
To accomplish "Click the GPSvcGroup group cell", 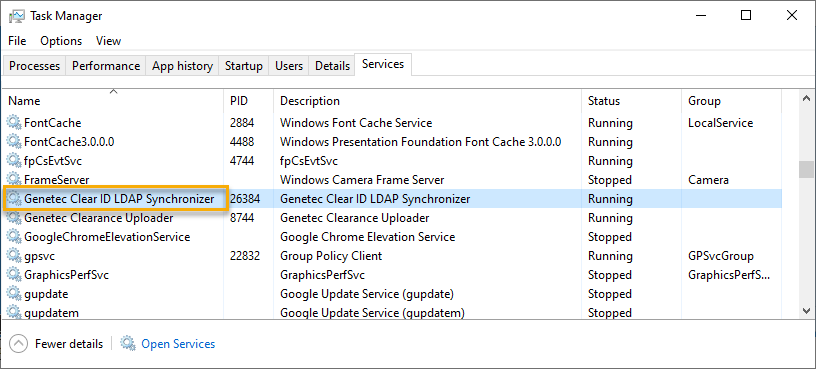I will 721,256.
